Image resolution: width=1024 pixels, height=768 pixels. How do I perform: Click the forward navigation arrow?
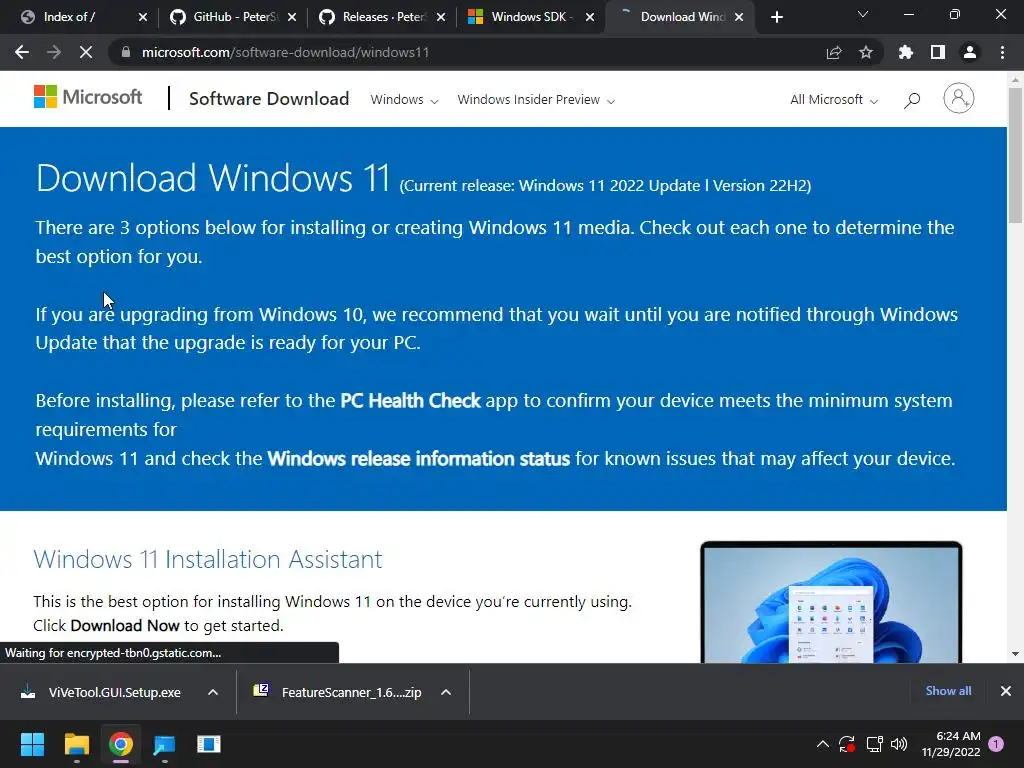pos(54,52)
